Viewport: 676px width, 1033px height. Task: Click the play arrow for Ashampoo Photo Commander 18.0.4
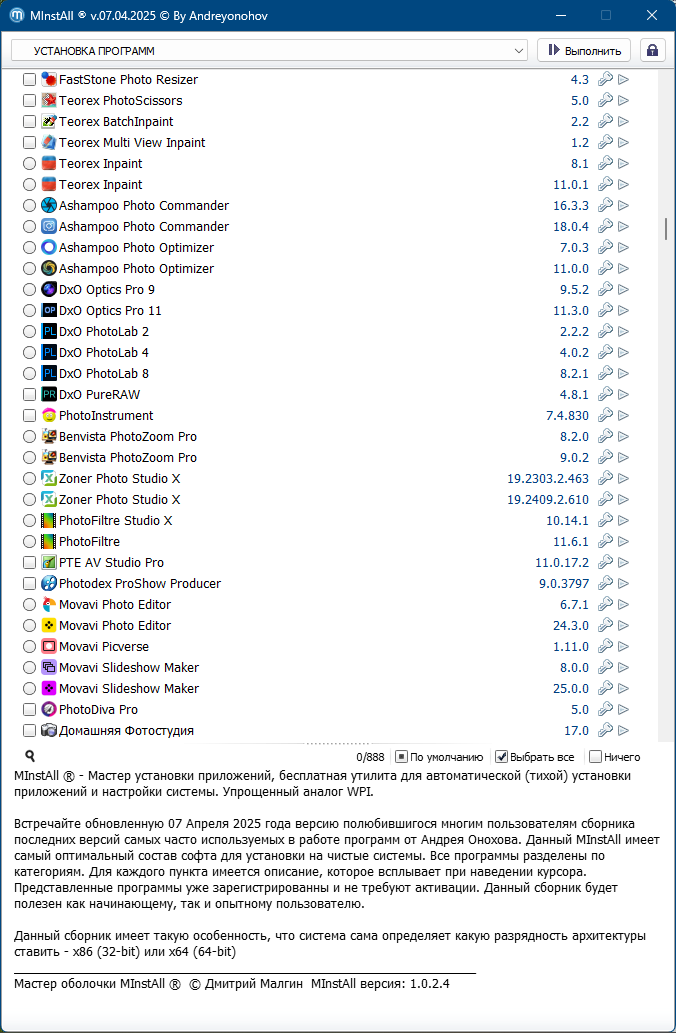[x=623, y=227]
